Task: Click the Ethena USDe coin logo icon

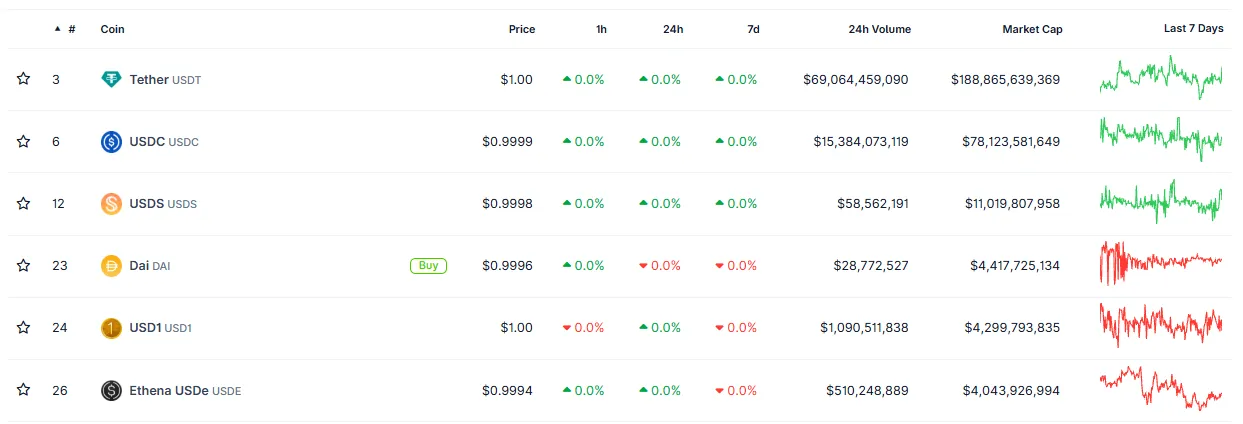Action: tap(111, 390)
